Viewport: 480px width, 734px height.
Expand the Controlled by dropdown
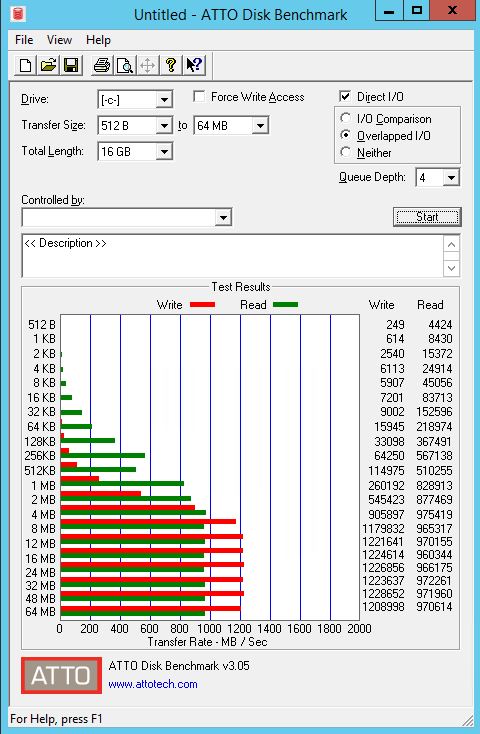223,217
